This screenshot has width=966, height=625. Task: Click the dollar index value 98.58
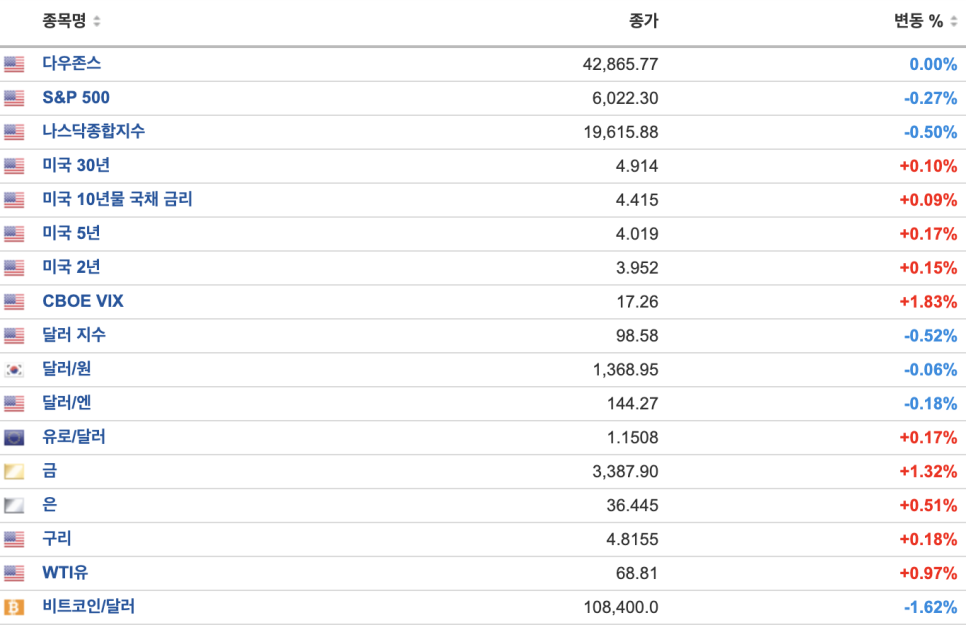[x=637, y=335]
